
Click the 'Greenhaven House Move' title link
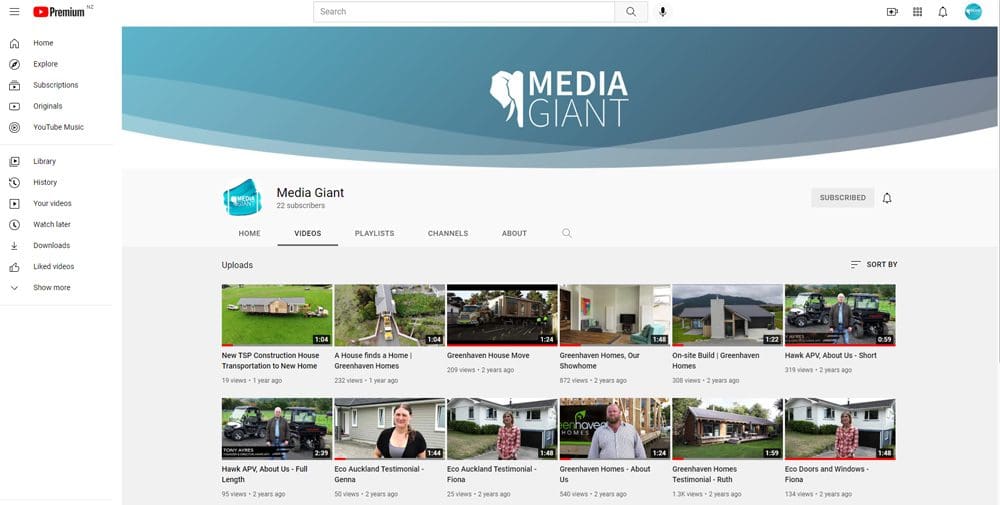pos(488,356)
